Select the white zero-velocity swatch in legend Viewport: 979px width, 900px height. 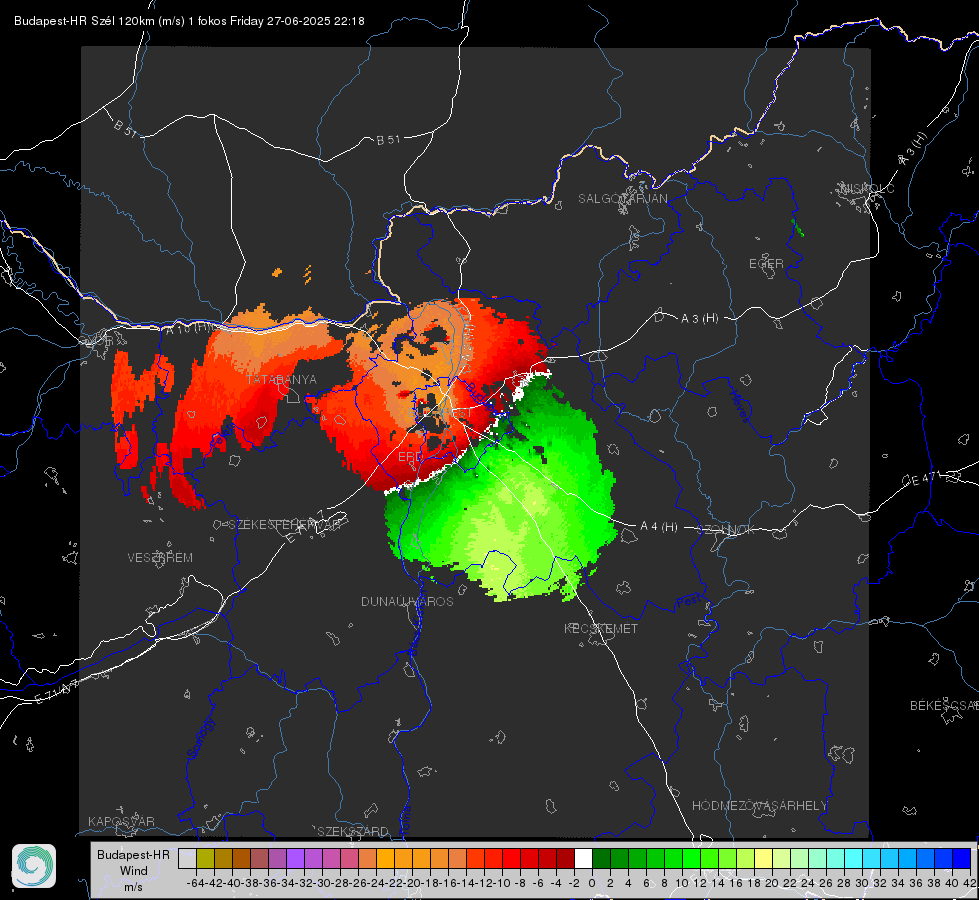(583, 858)
